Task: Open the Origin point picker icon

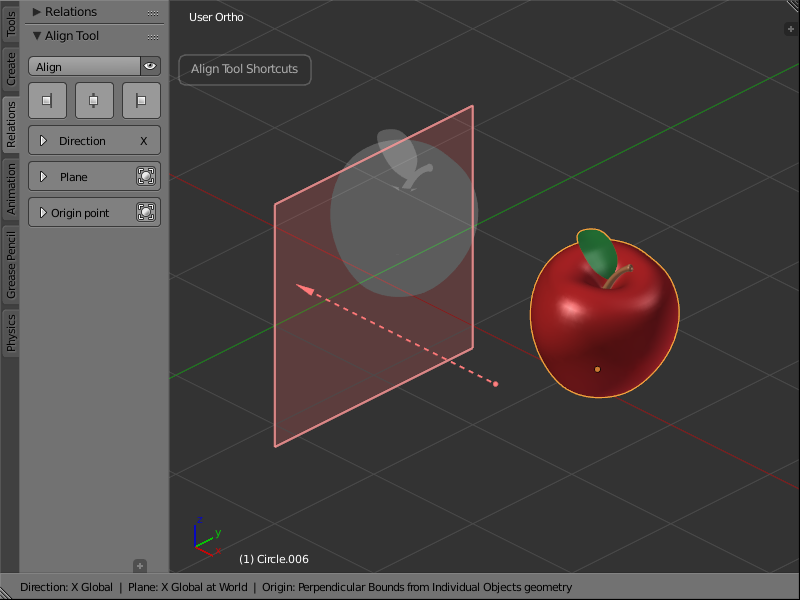Action: pyautogui.click(x=148, y=212)
